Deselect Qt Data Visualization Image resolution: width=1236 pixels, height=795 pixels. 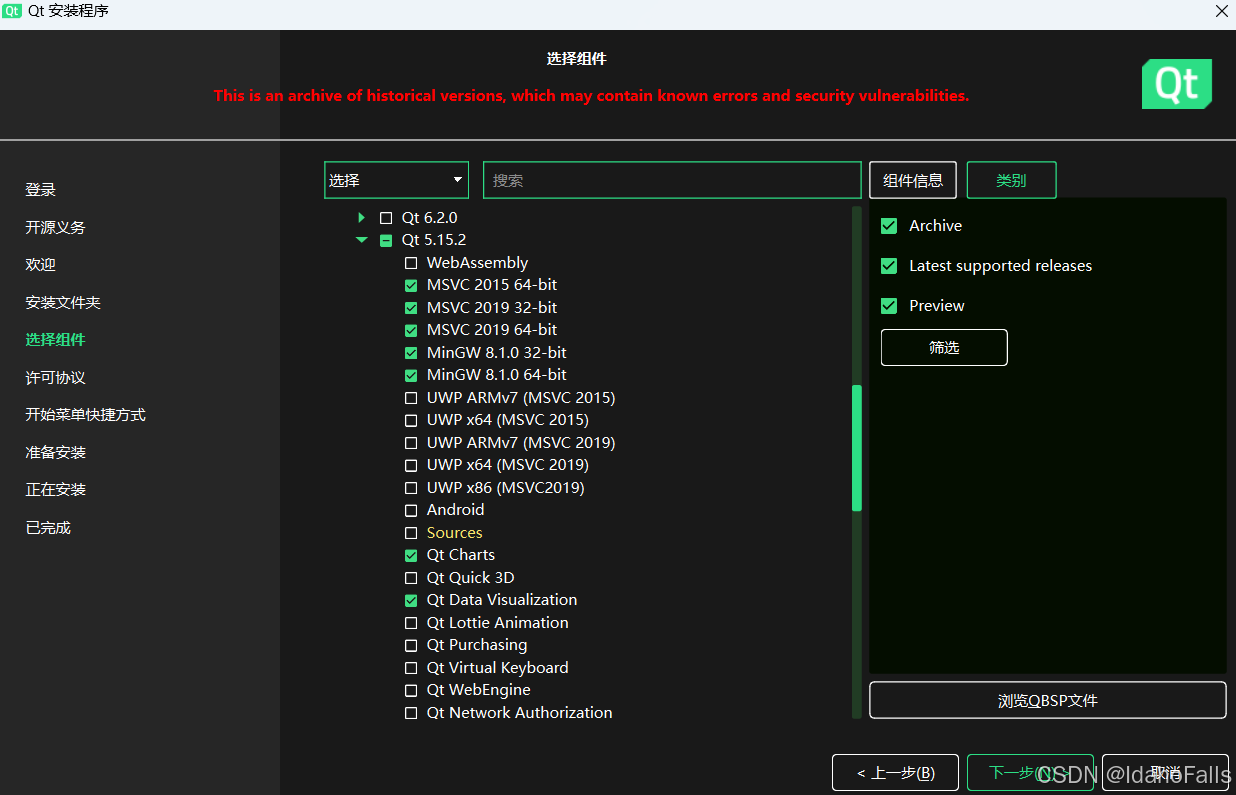(411, 600)
